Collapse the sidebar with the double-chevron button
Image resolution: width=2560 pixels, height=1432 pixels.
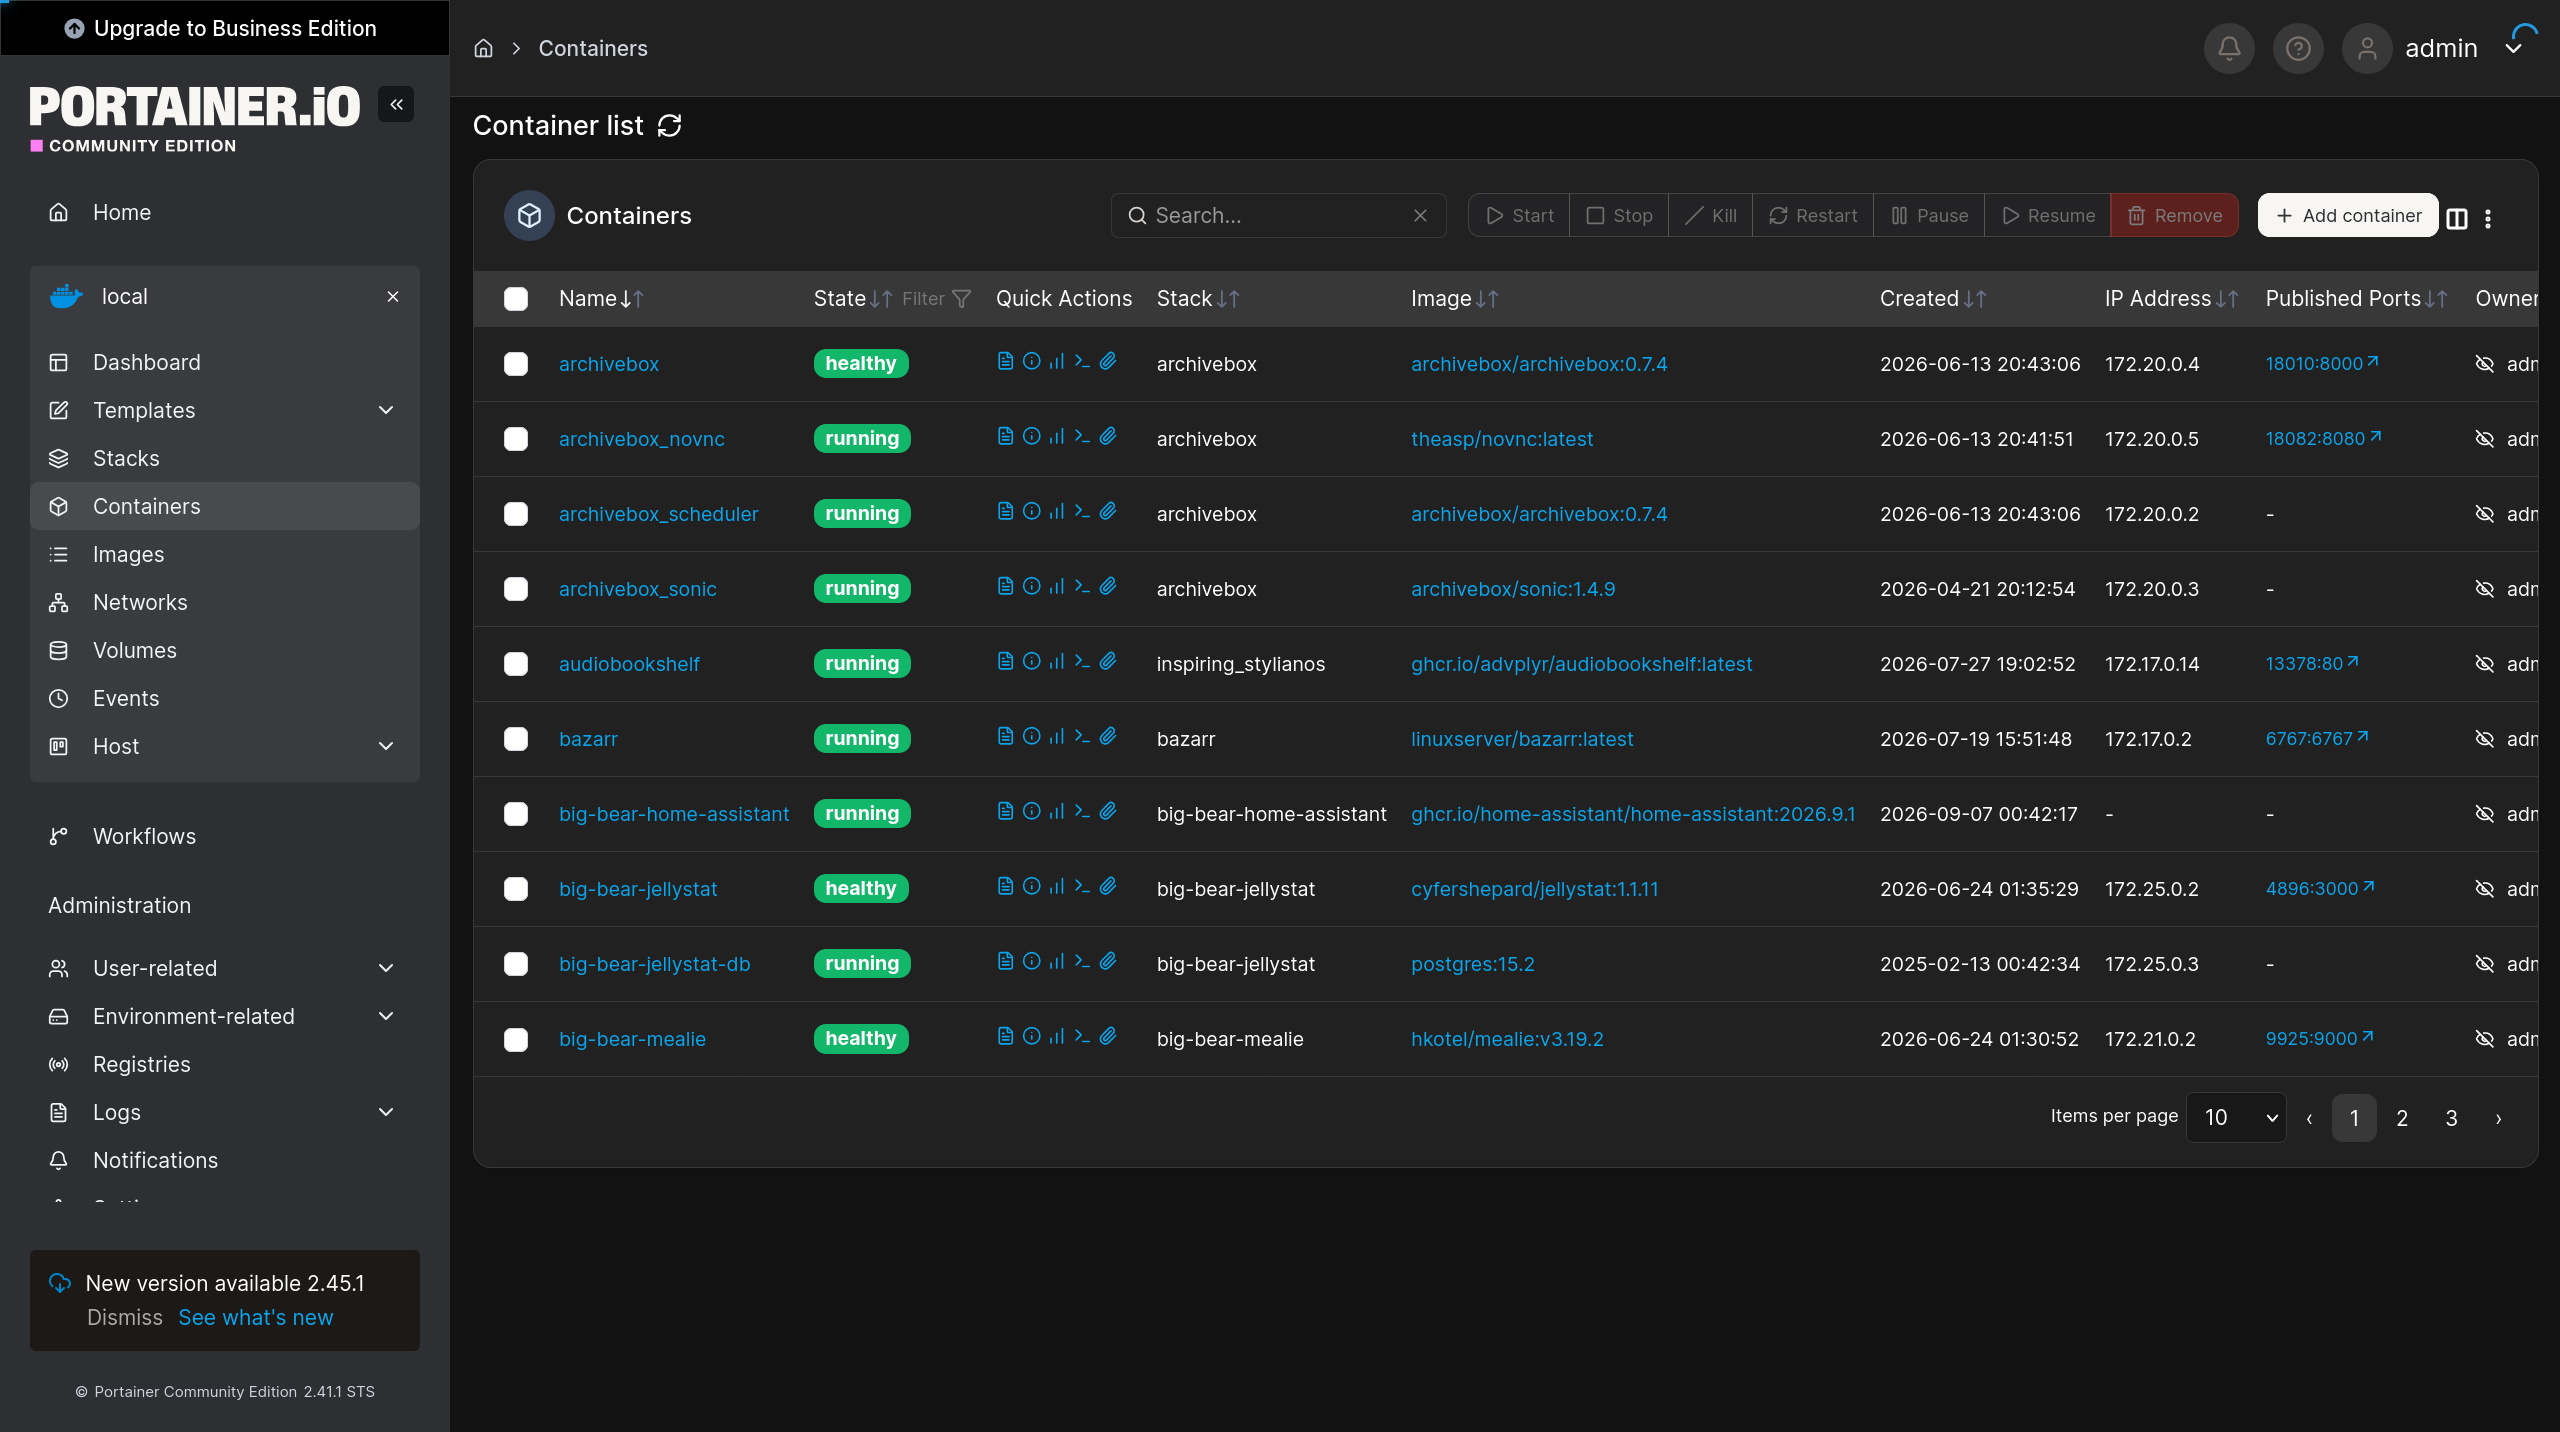(x=396, y=104)
